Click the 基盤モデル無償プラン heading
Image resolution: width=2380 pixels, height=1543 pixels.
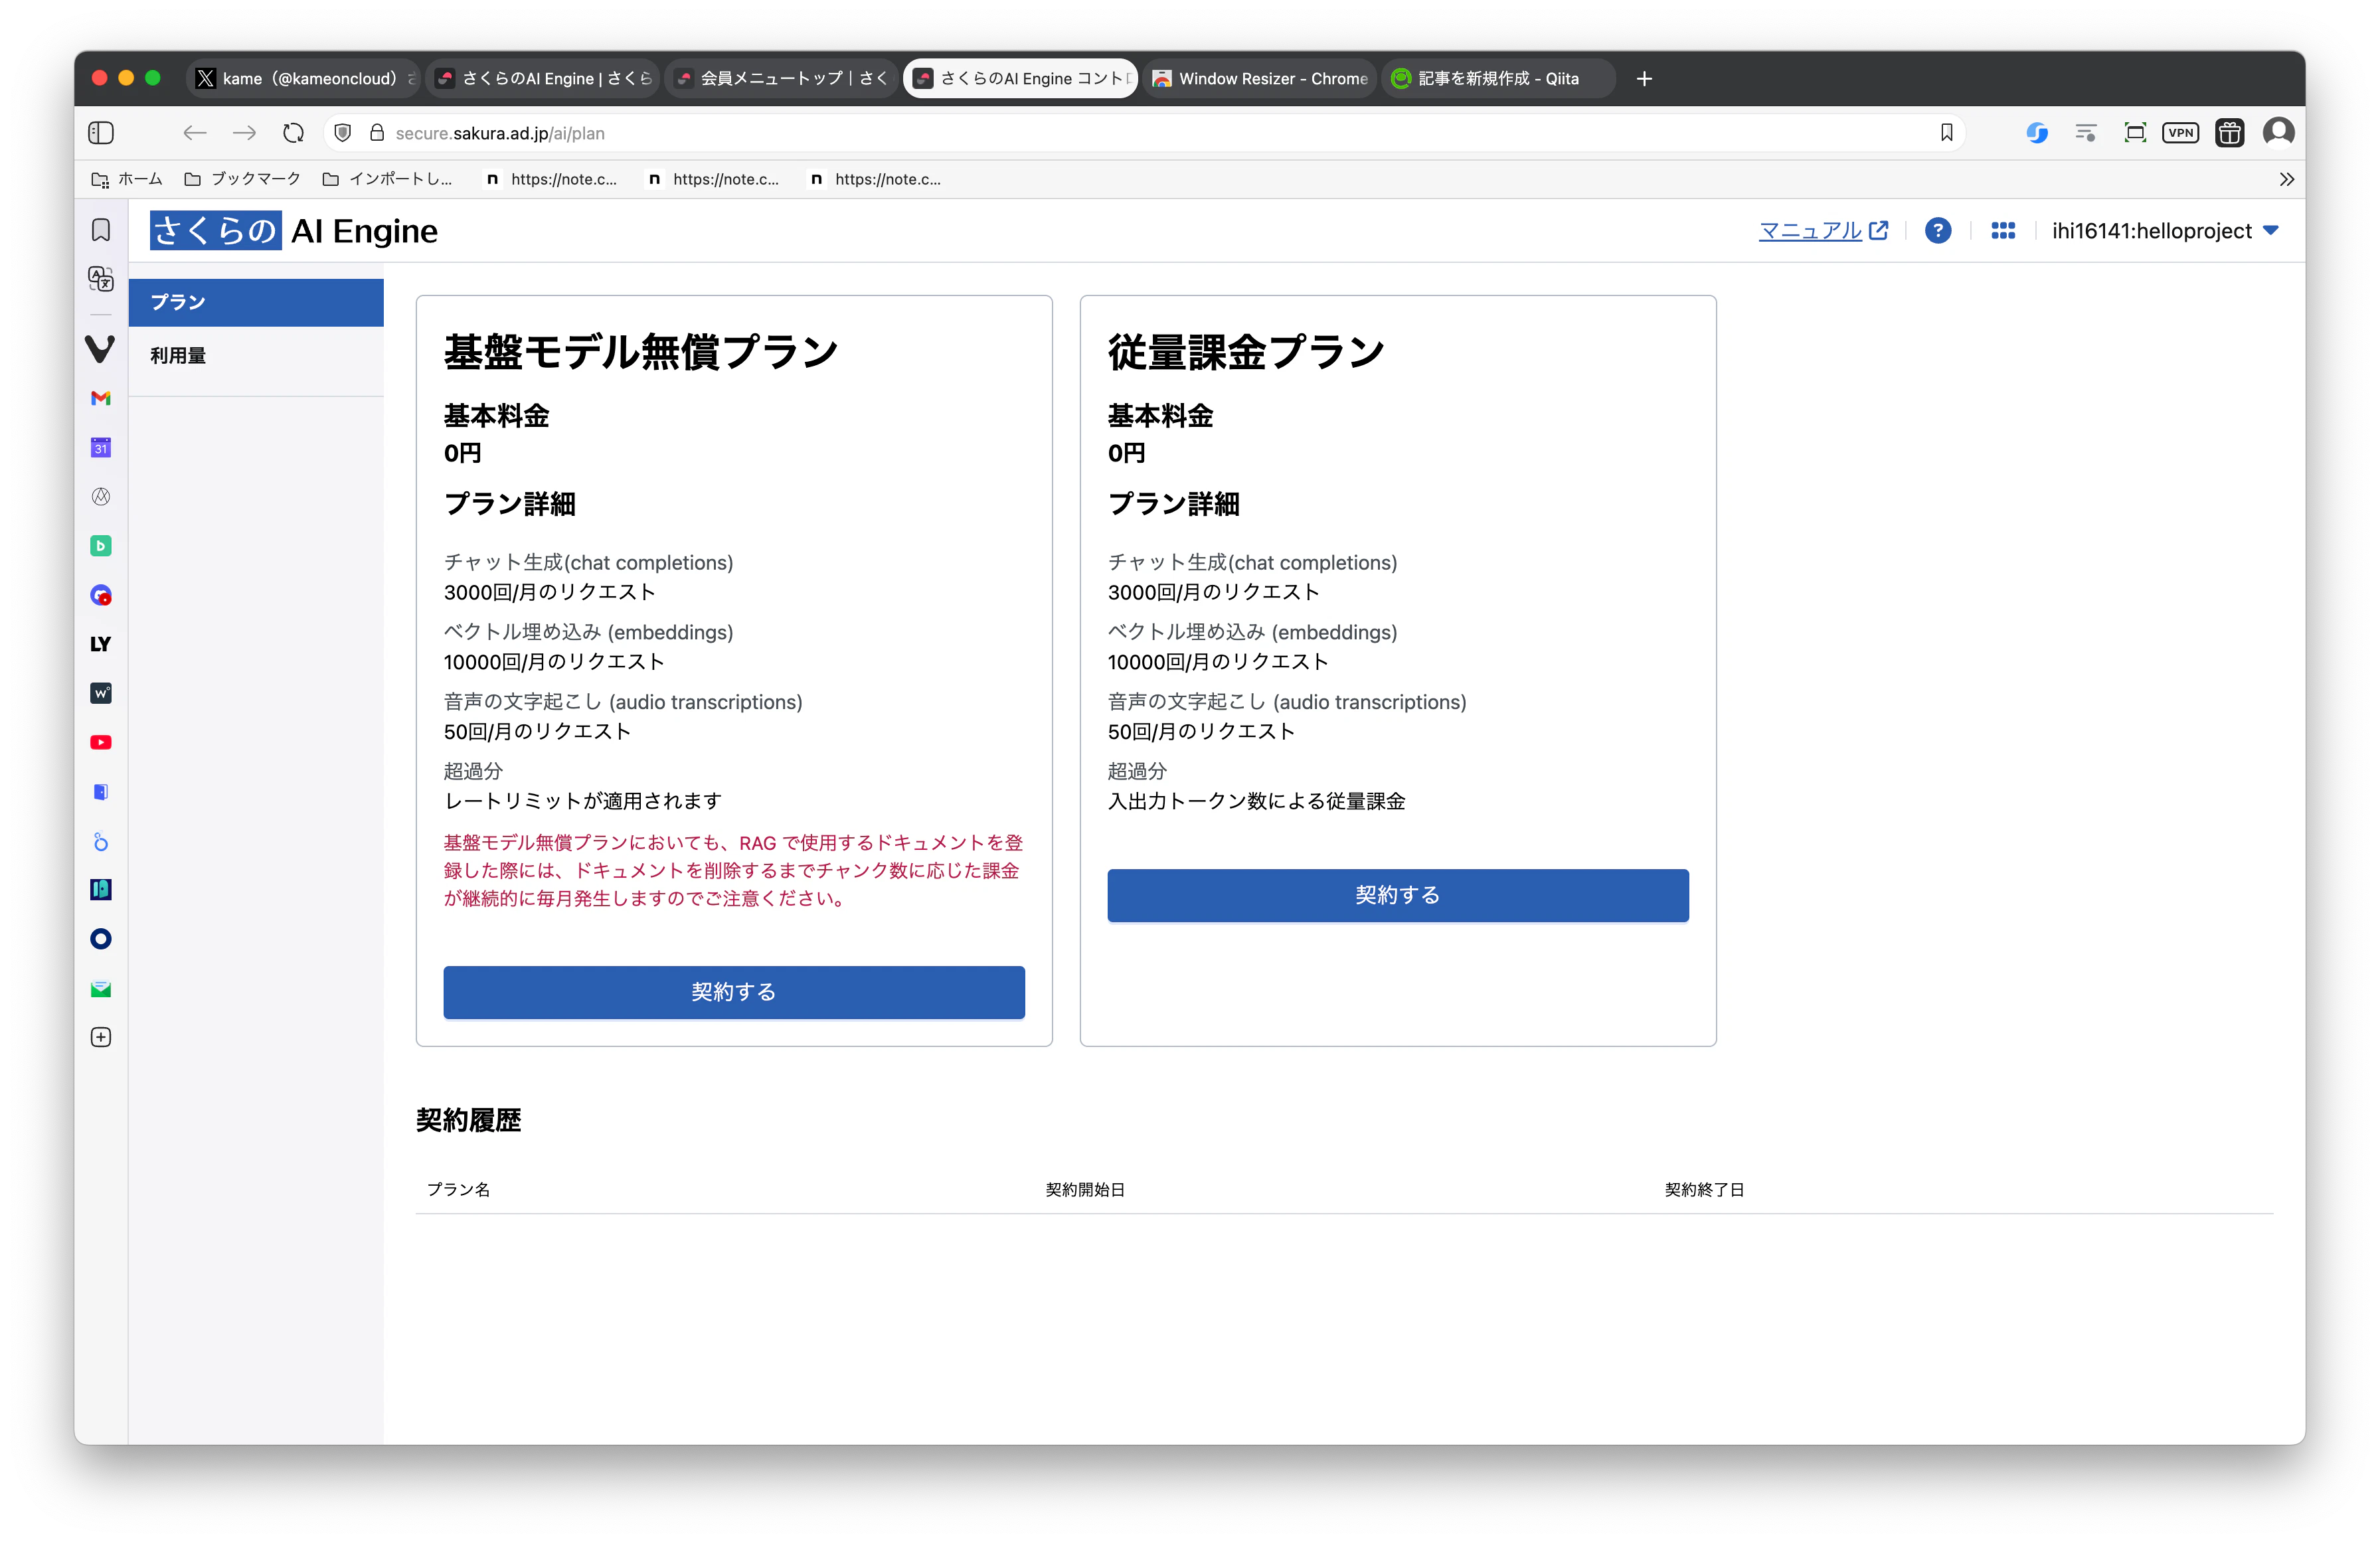click(641, 352)
